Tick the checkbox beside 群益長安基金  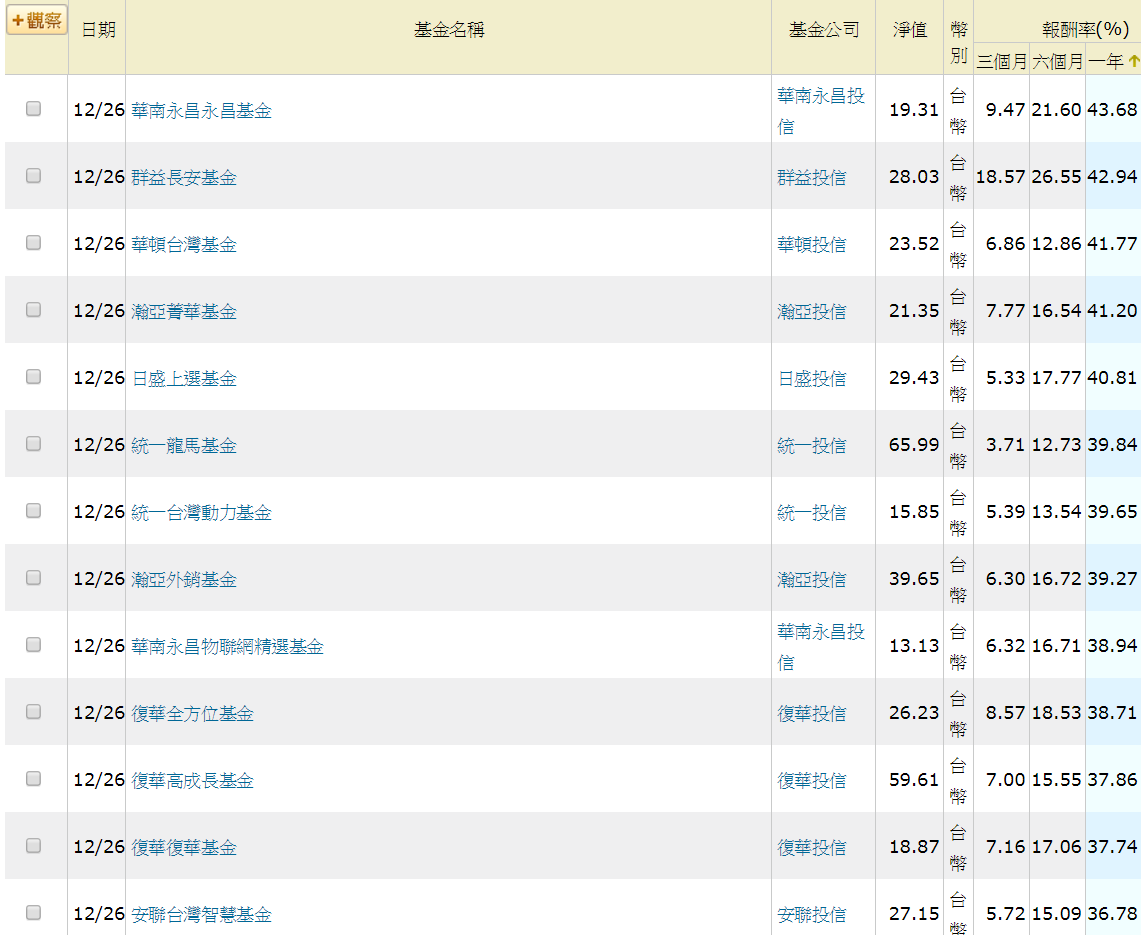click(x=33, y=176)
